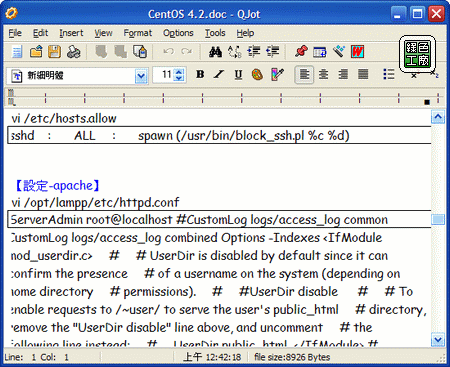
Task: Click the vertical scrollbar thumb
Action: point(438,219)
